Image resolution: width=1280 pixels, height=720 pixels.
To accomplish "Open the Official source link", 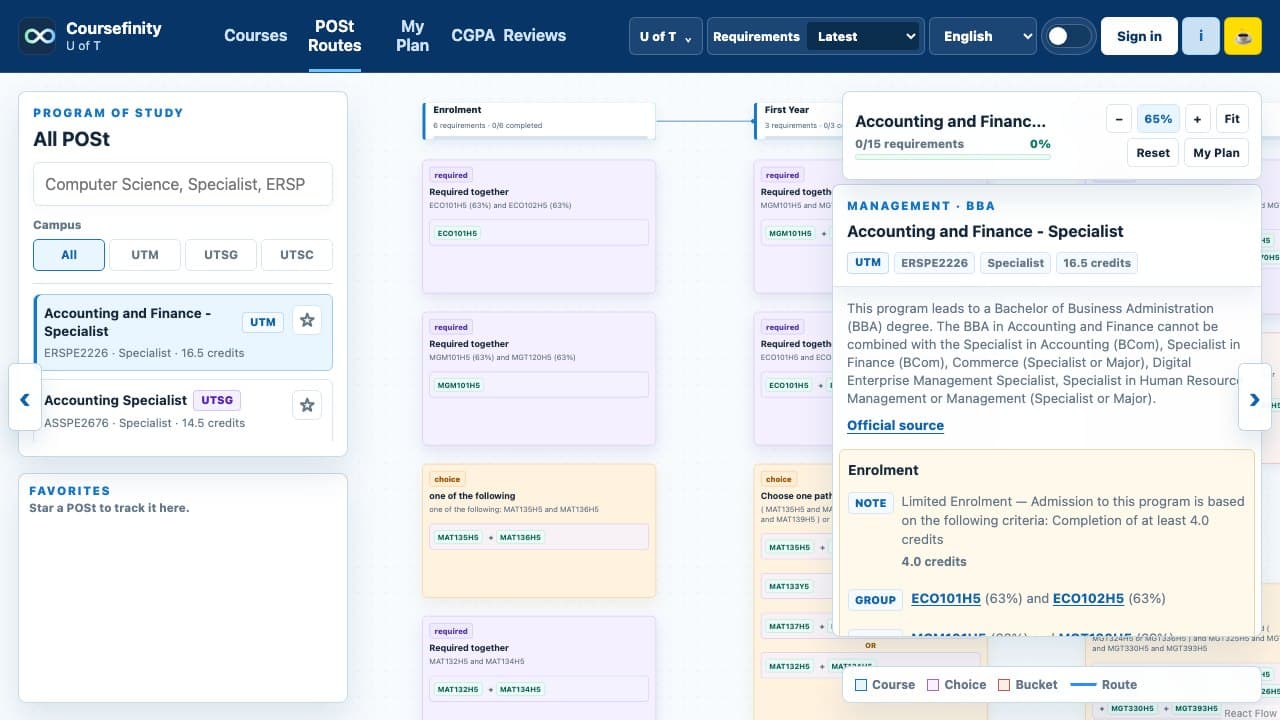I will [895, 425].
